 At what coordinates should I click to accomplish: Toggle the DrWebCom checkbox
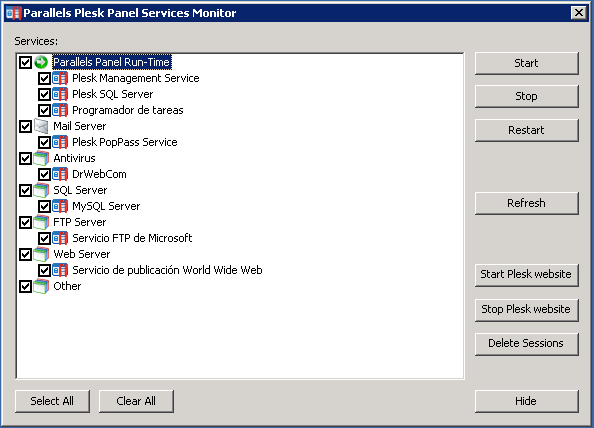(44, 174)
